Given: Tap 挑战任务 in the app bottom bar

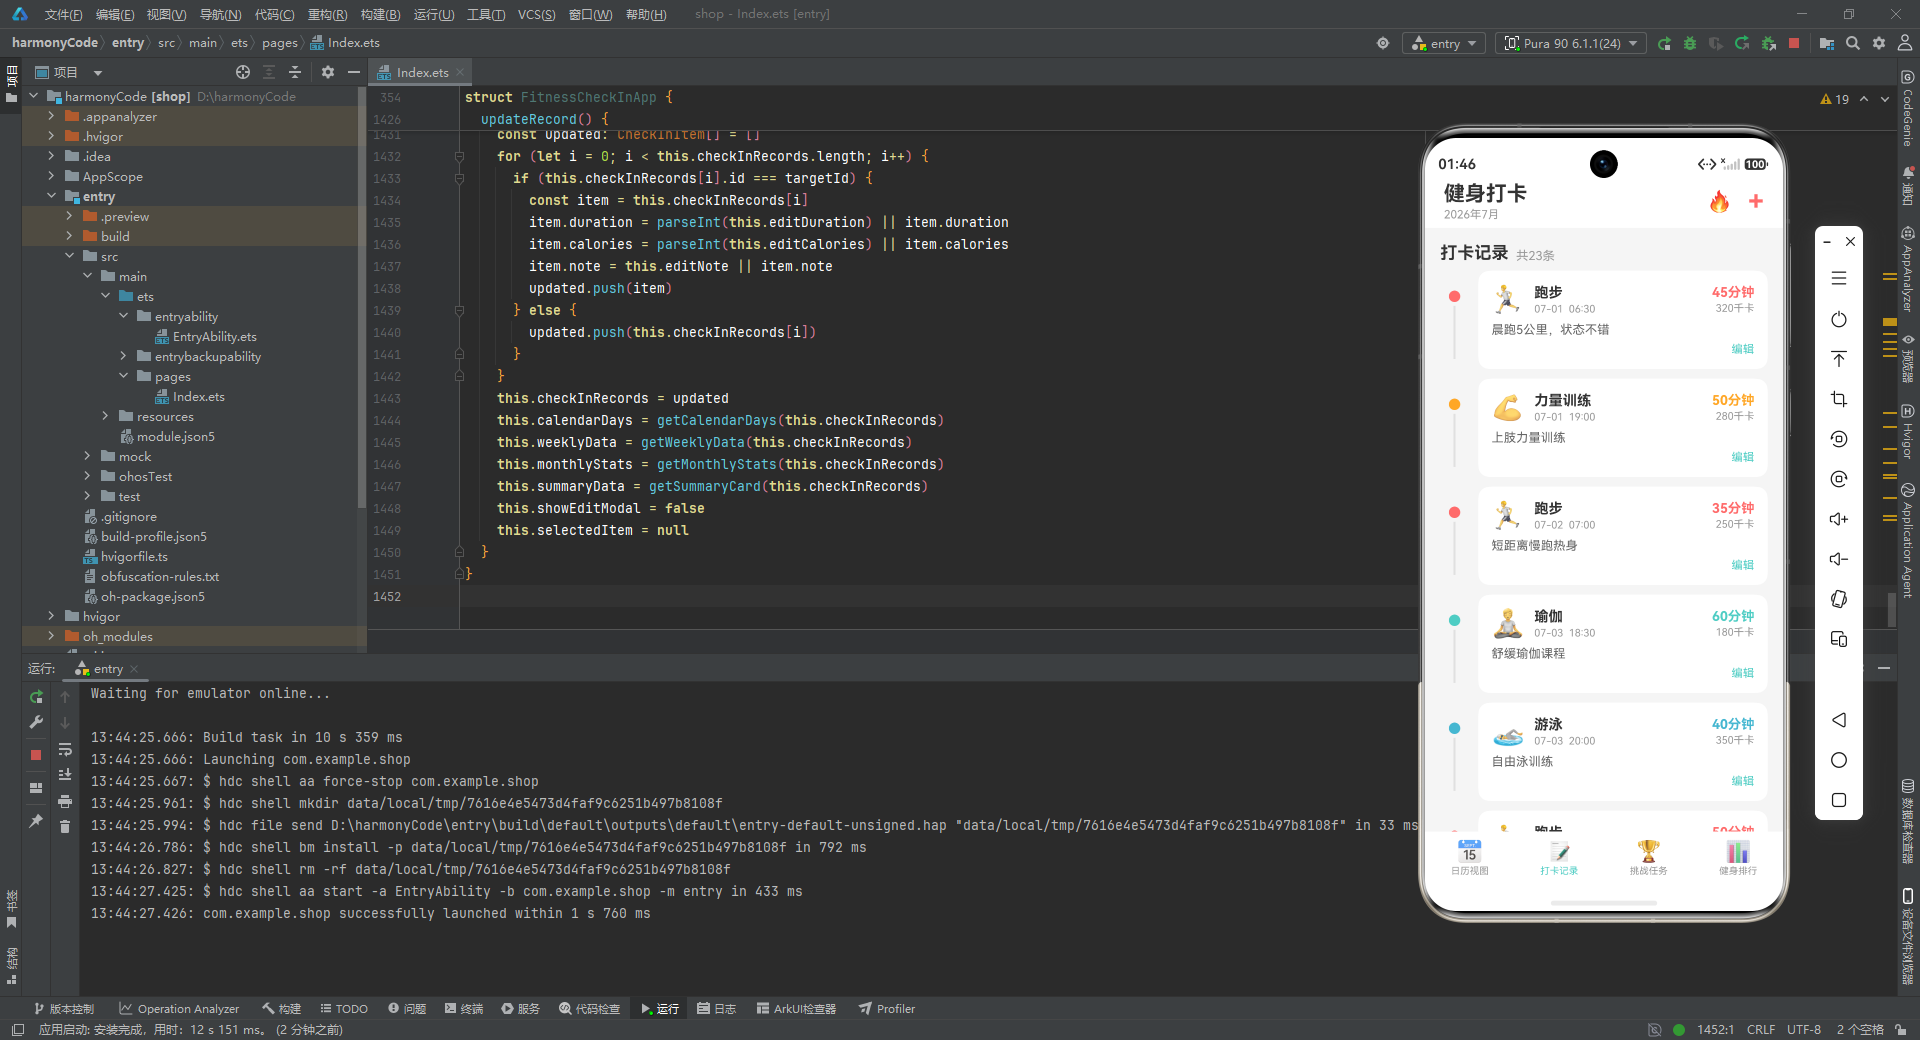Looking at the screenshot, I should tap(1648, 857).
